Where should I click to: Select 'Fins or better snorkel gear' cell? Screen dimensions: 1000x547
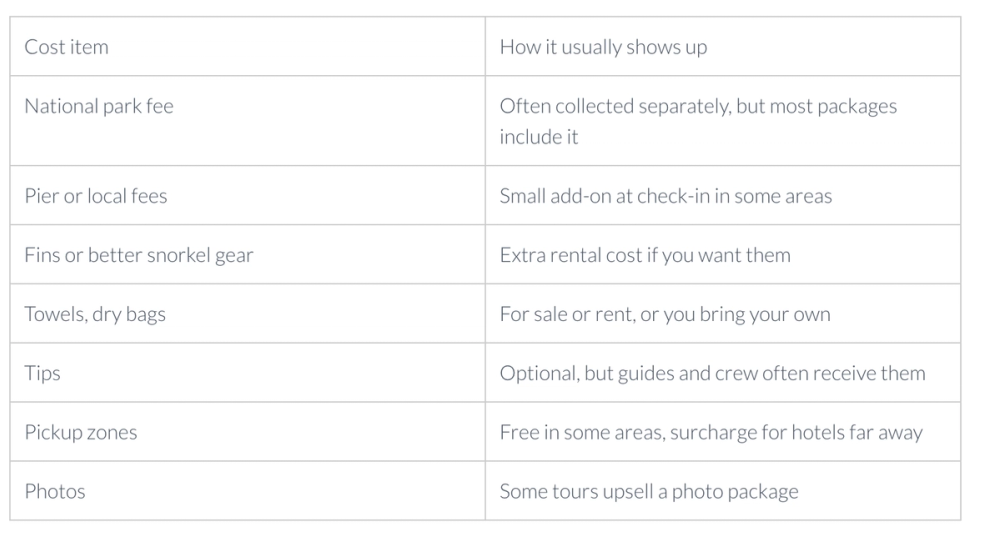pos(139,255)
